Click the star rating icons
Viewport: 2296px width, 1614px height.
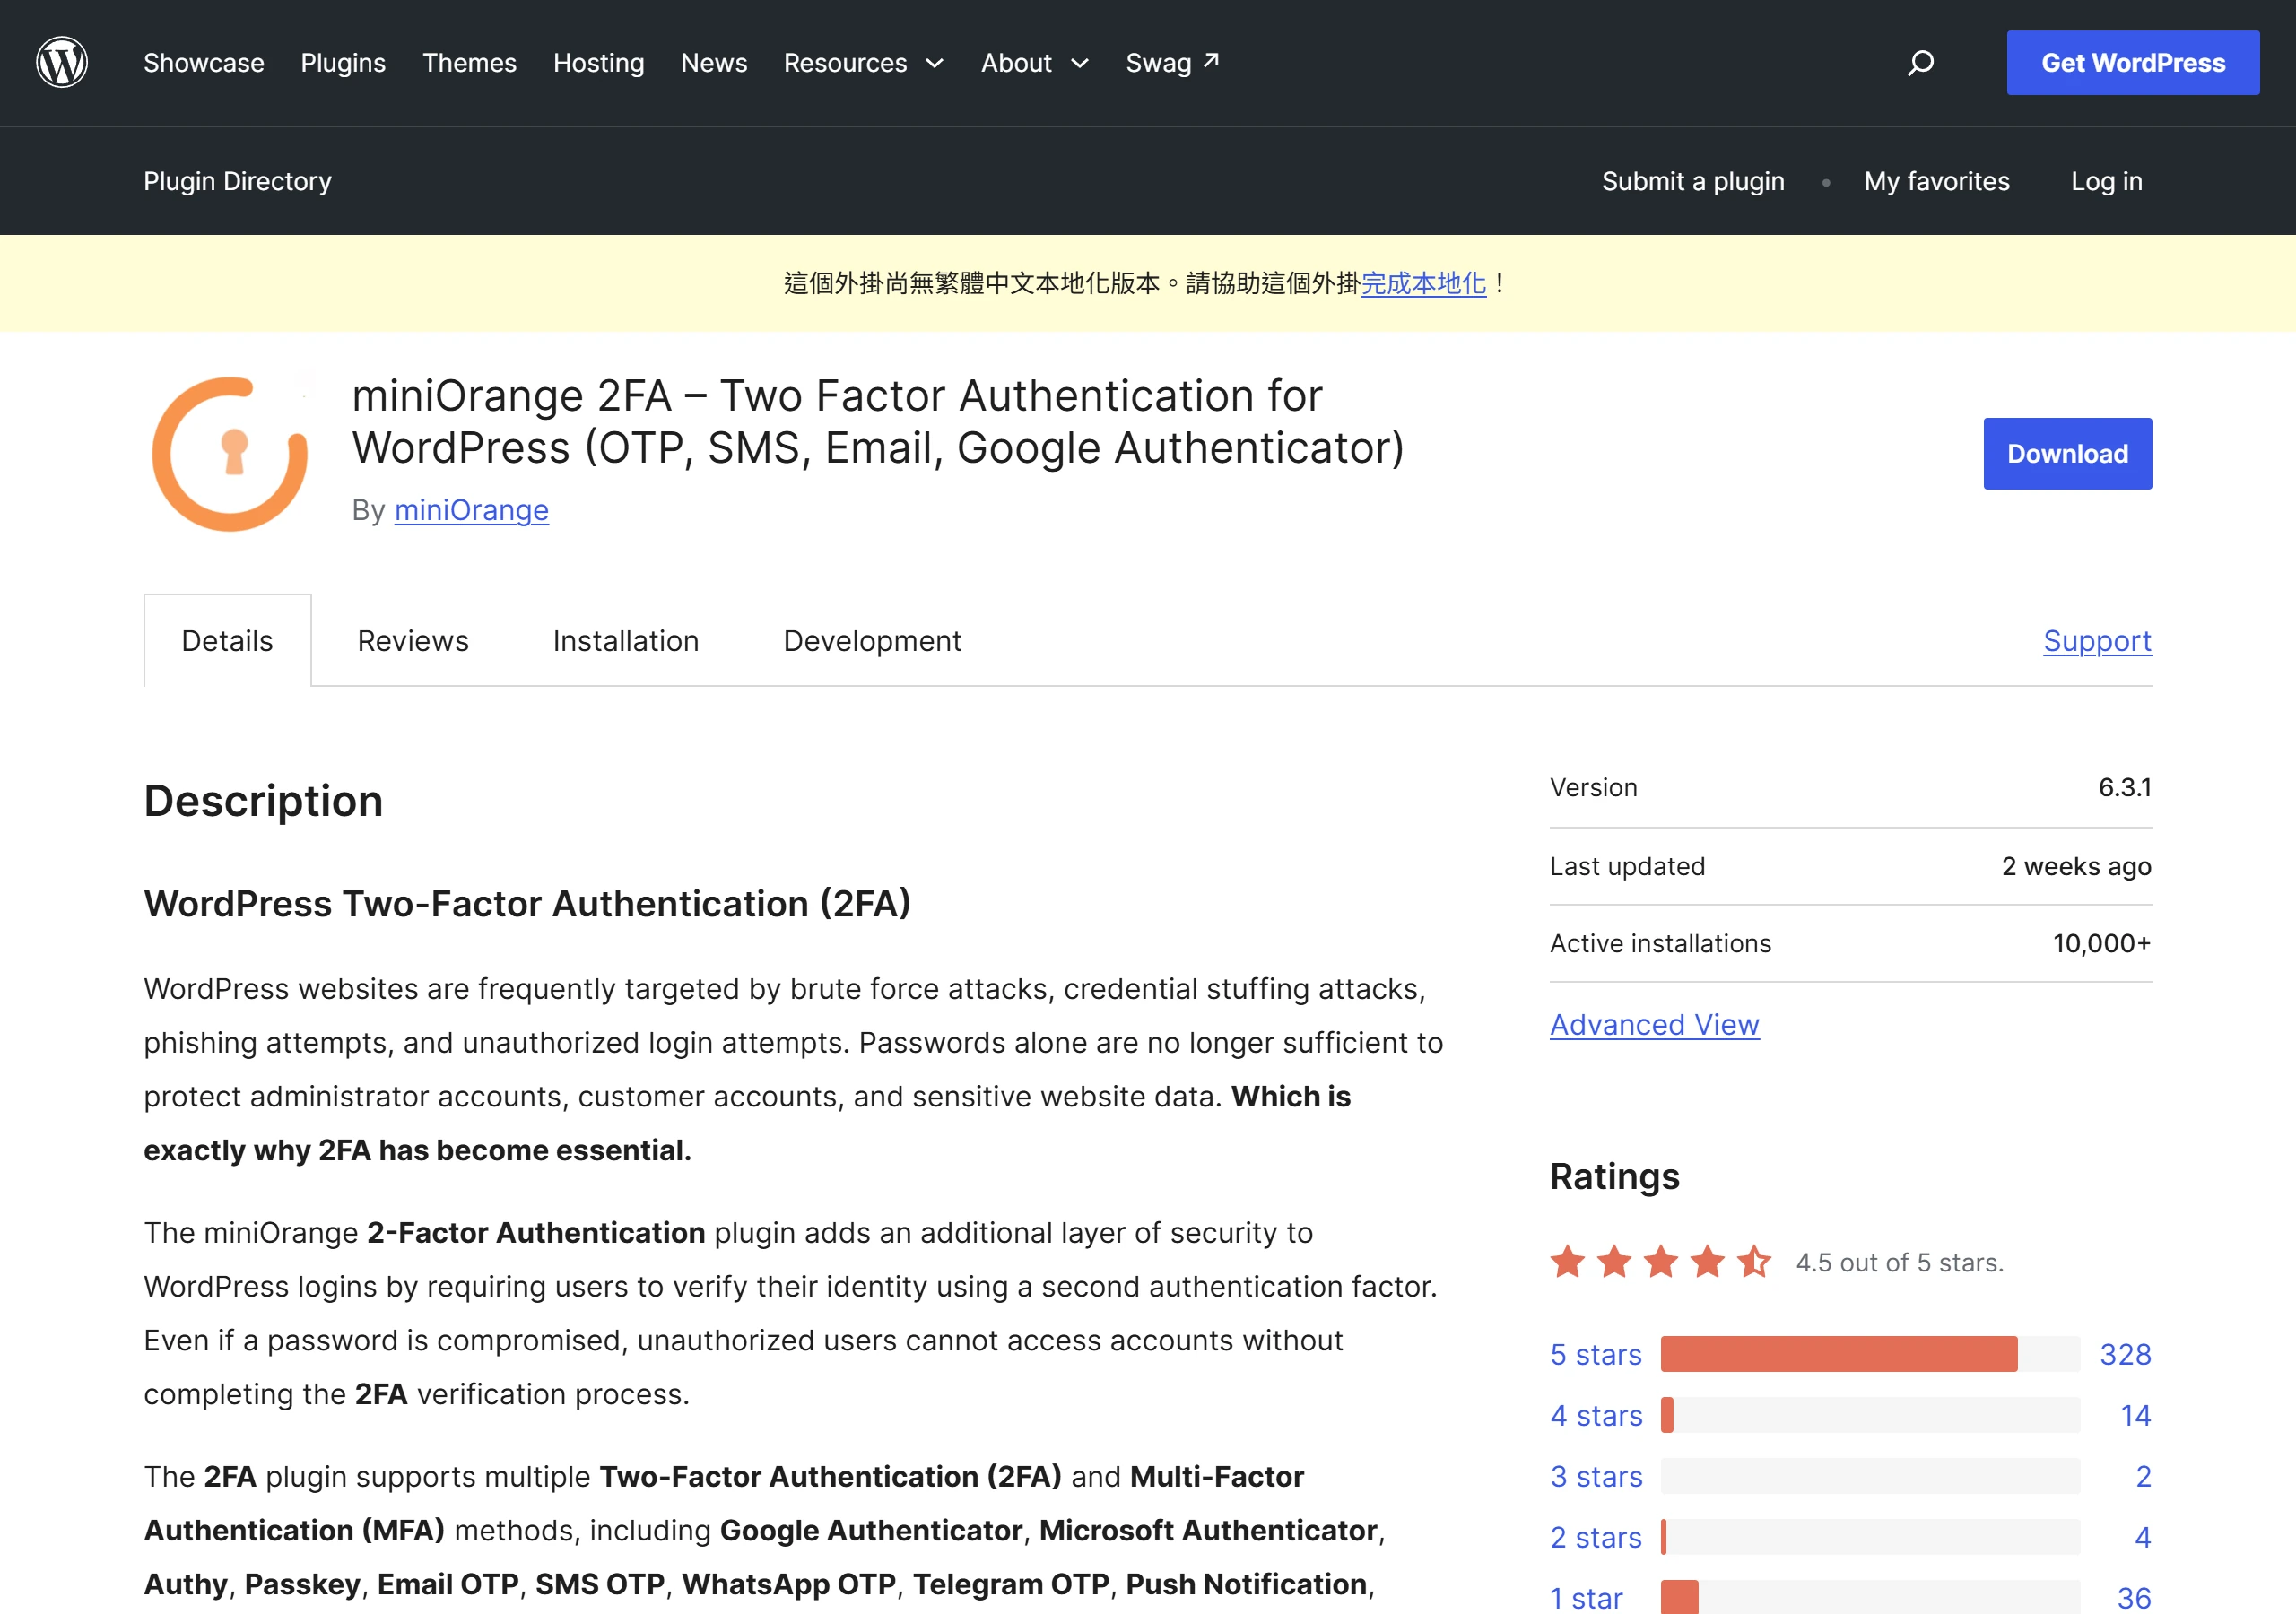tap(1660, 1262)
